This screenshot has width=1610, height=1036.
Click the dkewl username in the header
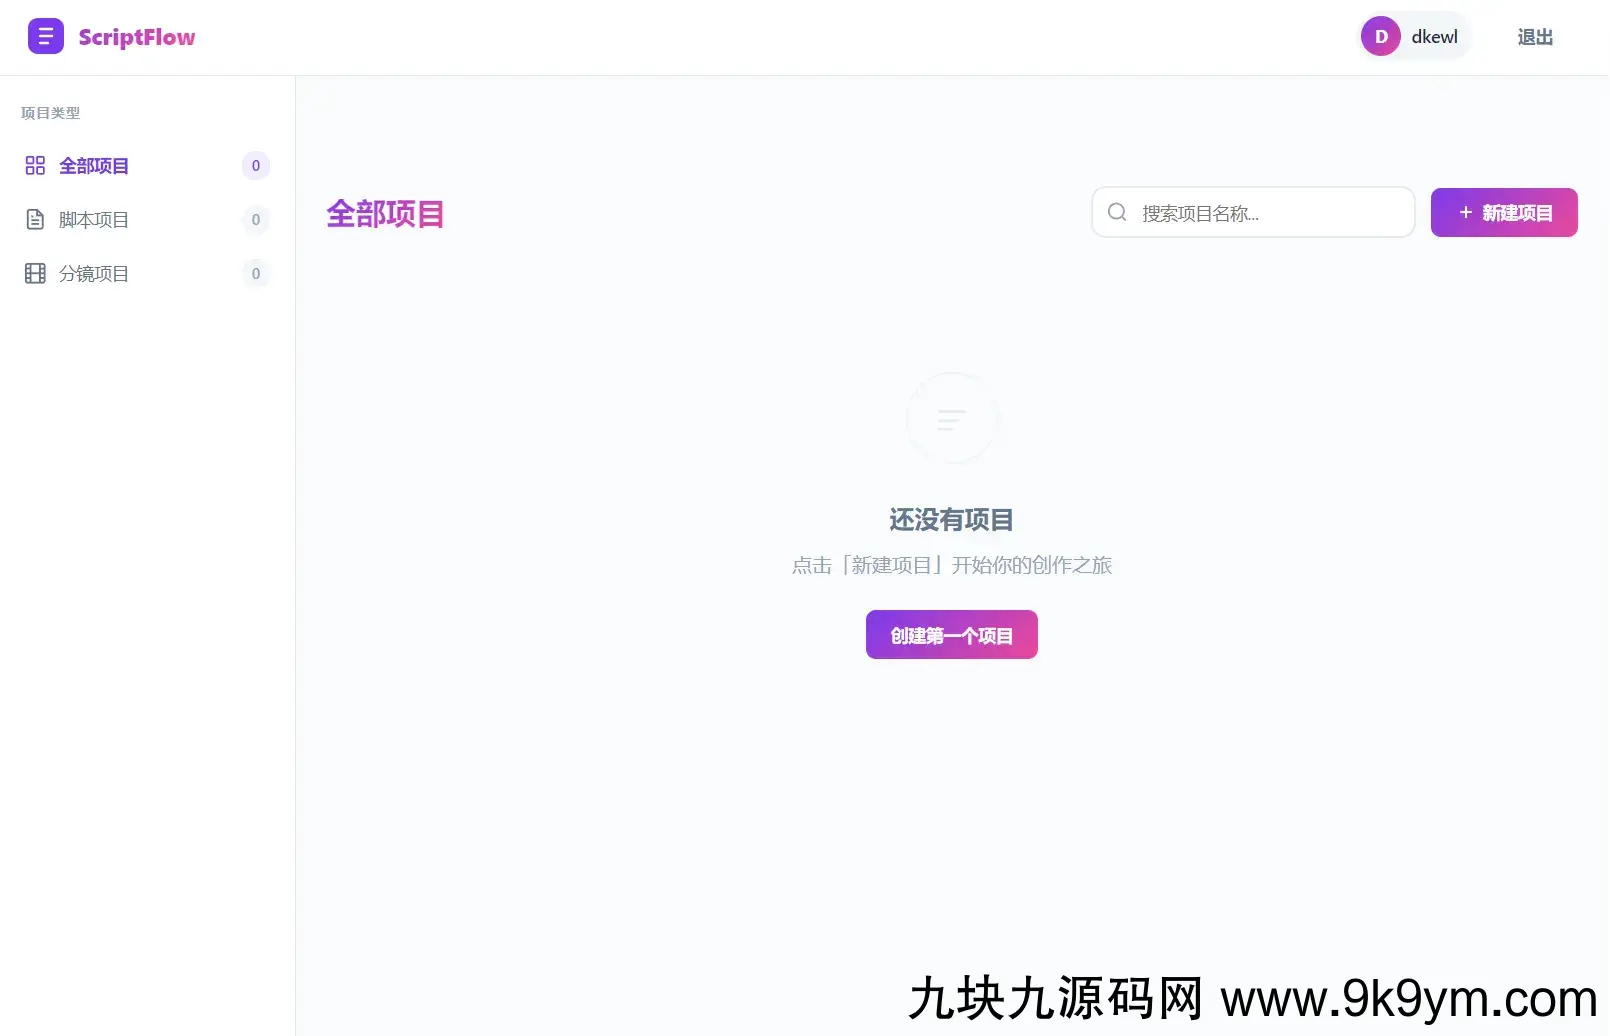1434,37
